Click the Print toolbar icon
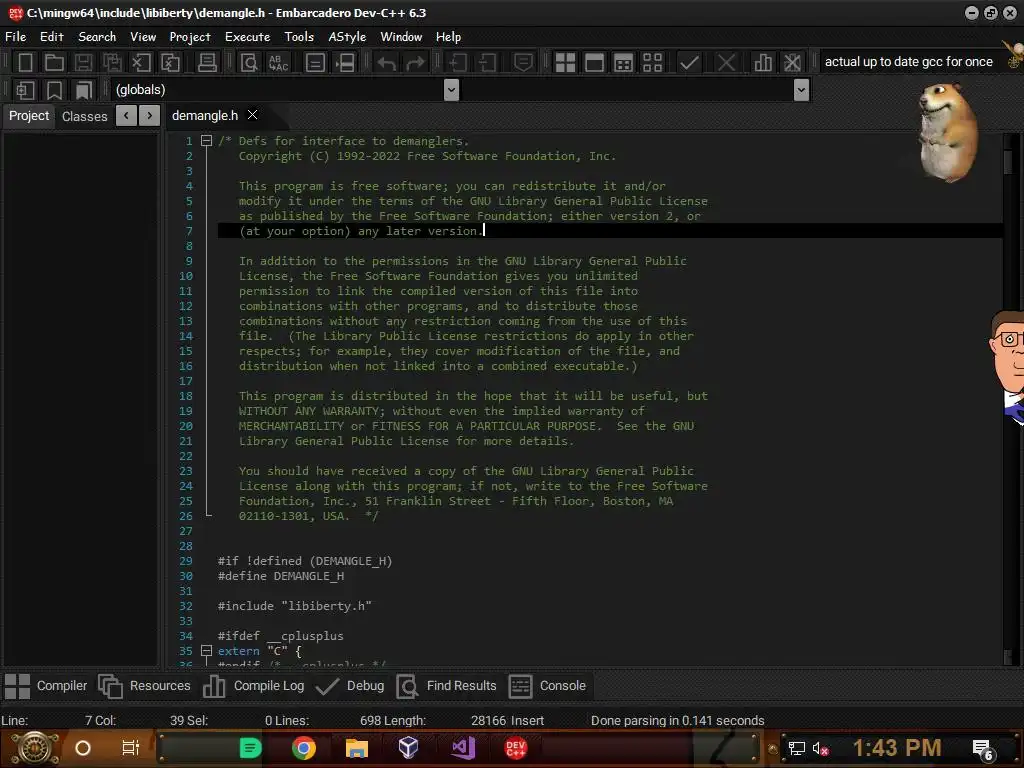1024x768 pixels. coord(207,63)
